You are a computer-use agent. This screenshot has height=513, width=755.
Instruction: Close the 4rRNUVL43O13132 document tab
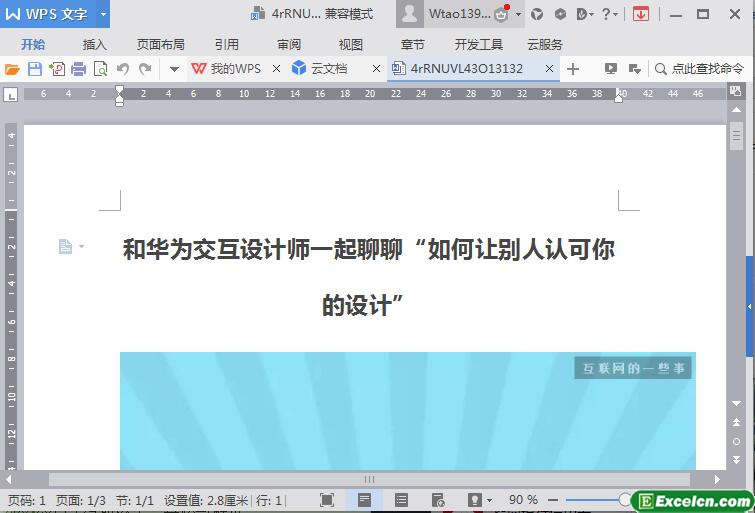[x=549, y=69]
